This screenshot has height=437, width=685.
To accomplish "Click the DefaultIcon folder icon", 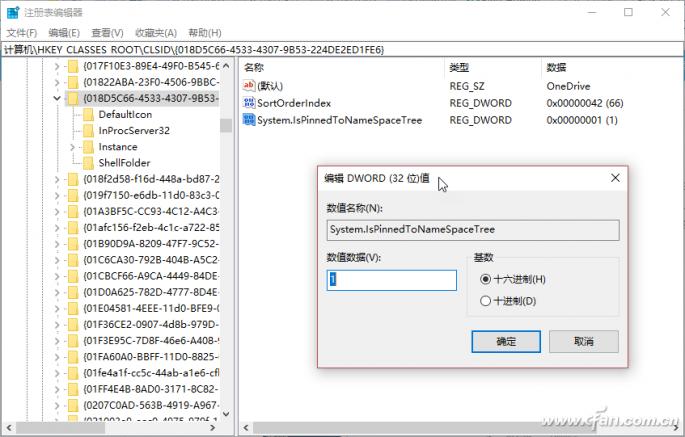I will [x=88, y=114].
